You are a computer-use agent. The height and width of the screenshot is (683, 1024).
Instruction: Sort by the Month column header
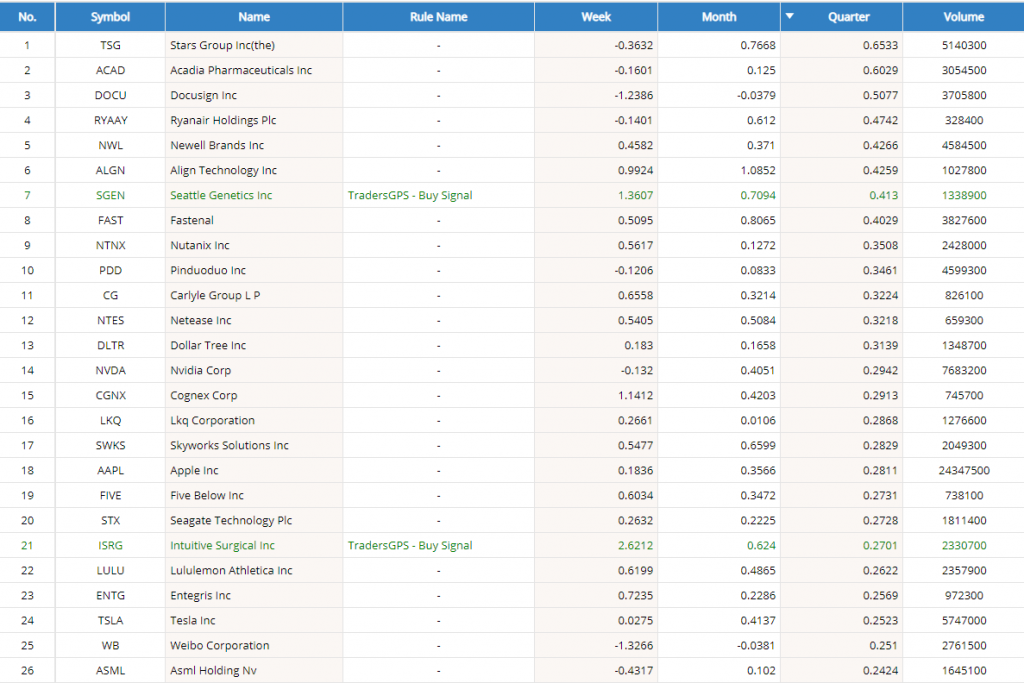coord(718,17)
